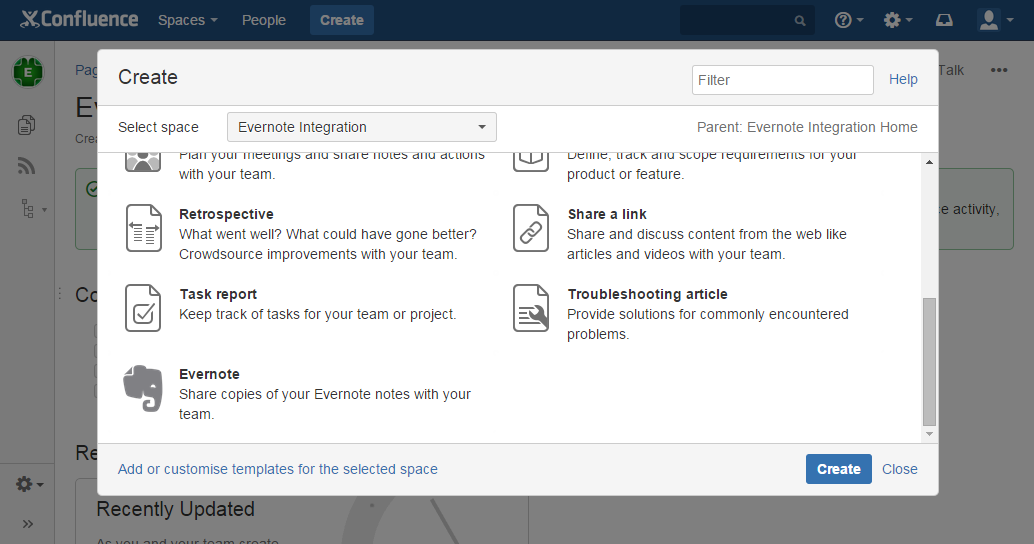Image resolution: width=1034 pixels, height=544 pixels.
Task: Open Add or customise templates link
Action: [278, 469]
